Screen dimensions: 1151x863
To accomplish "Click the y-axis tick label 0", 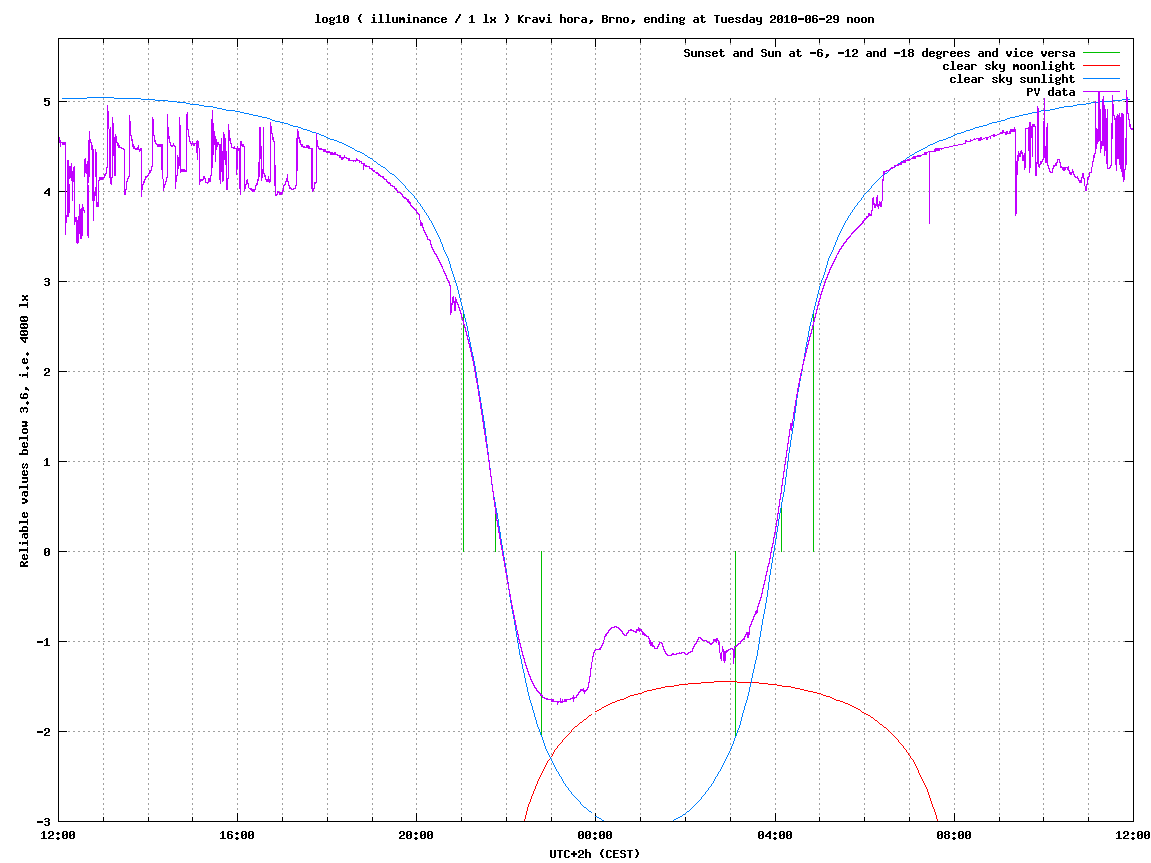I will [x=47, y=552].
